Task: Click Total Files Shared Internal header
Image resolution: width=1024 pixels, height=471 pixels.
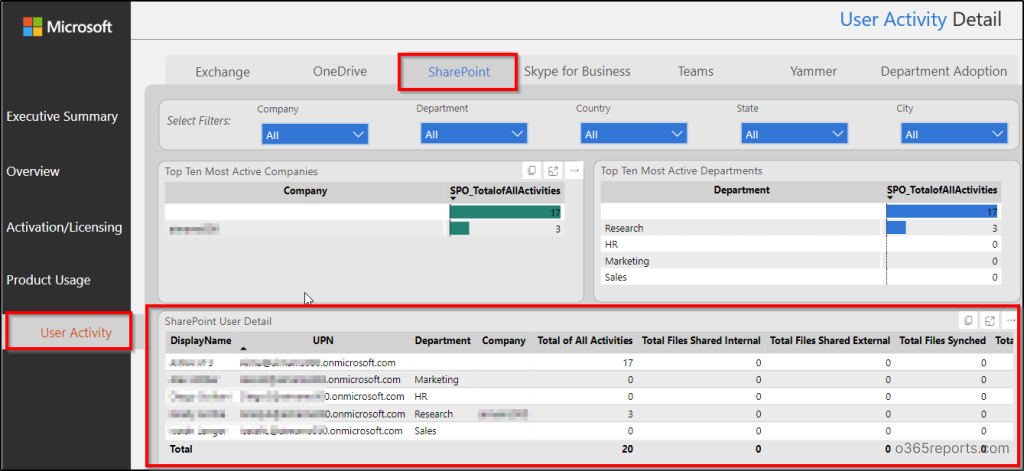Action: coord(701,340)
